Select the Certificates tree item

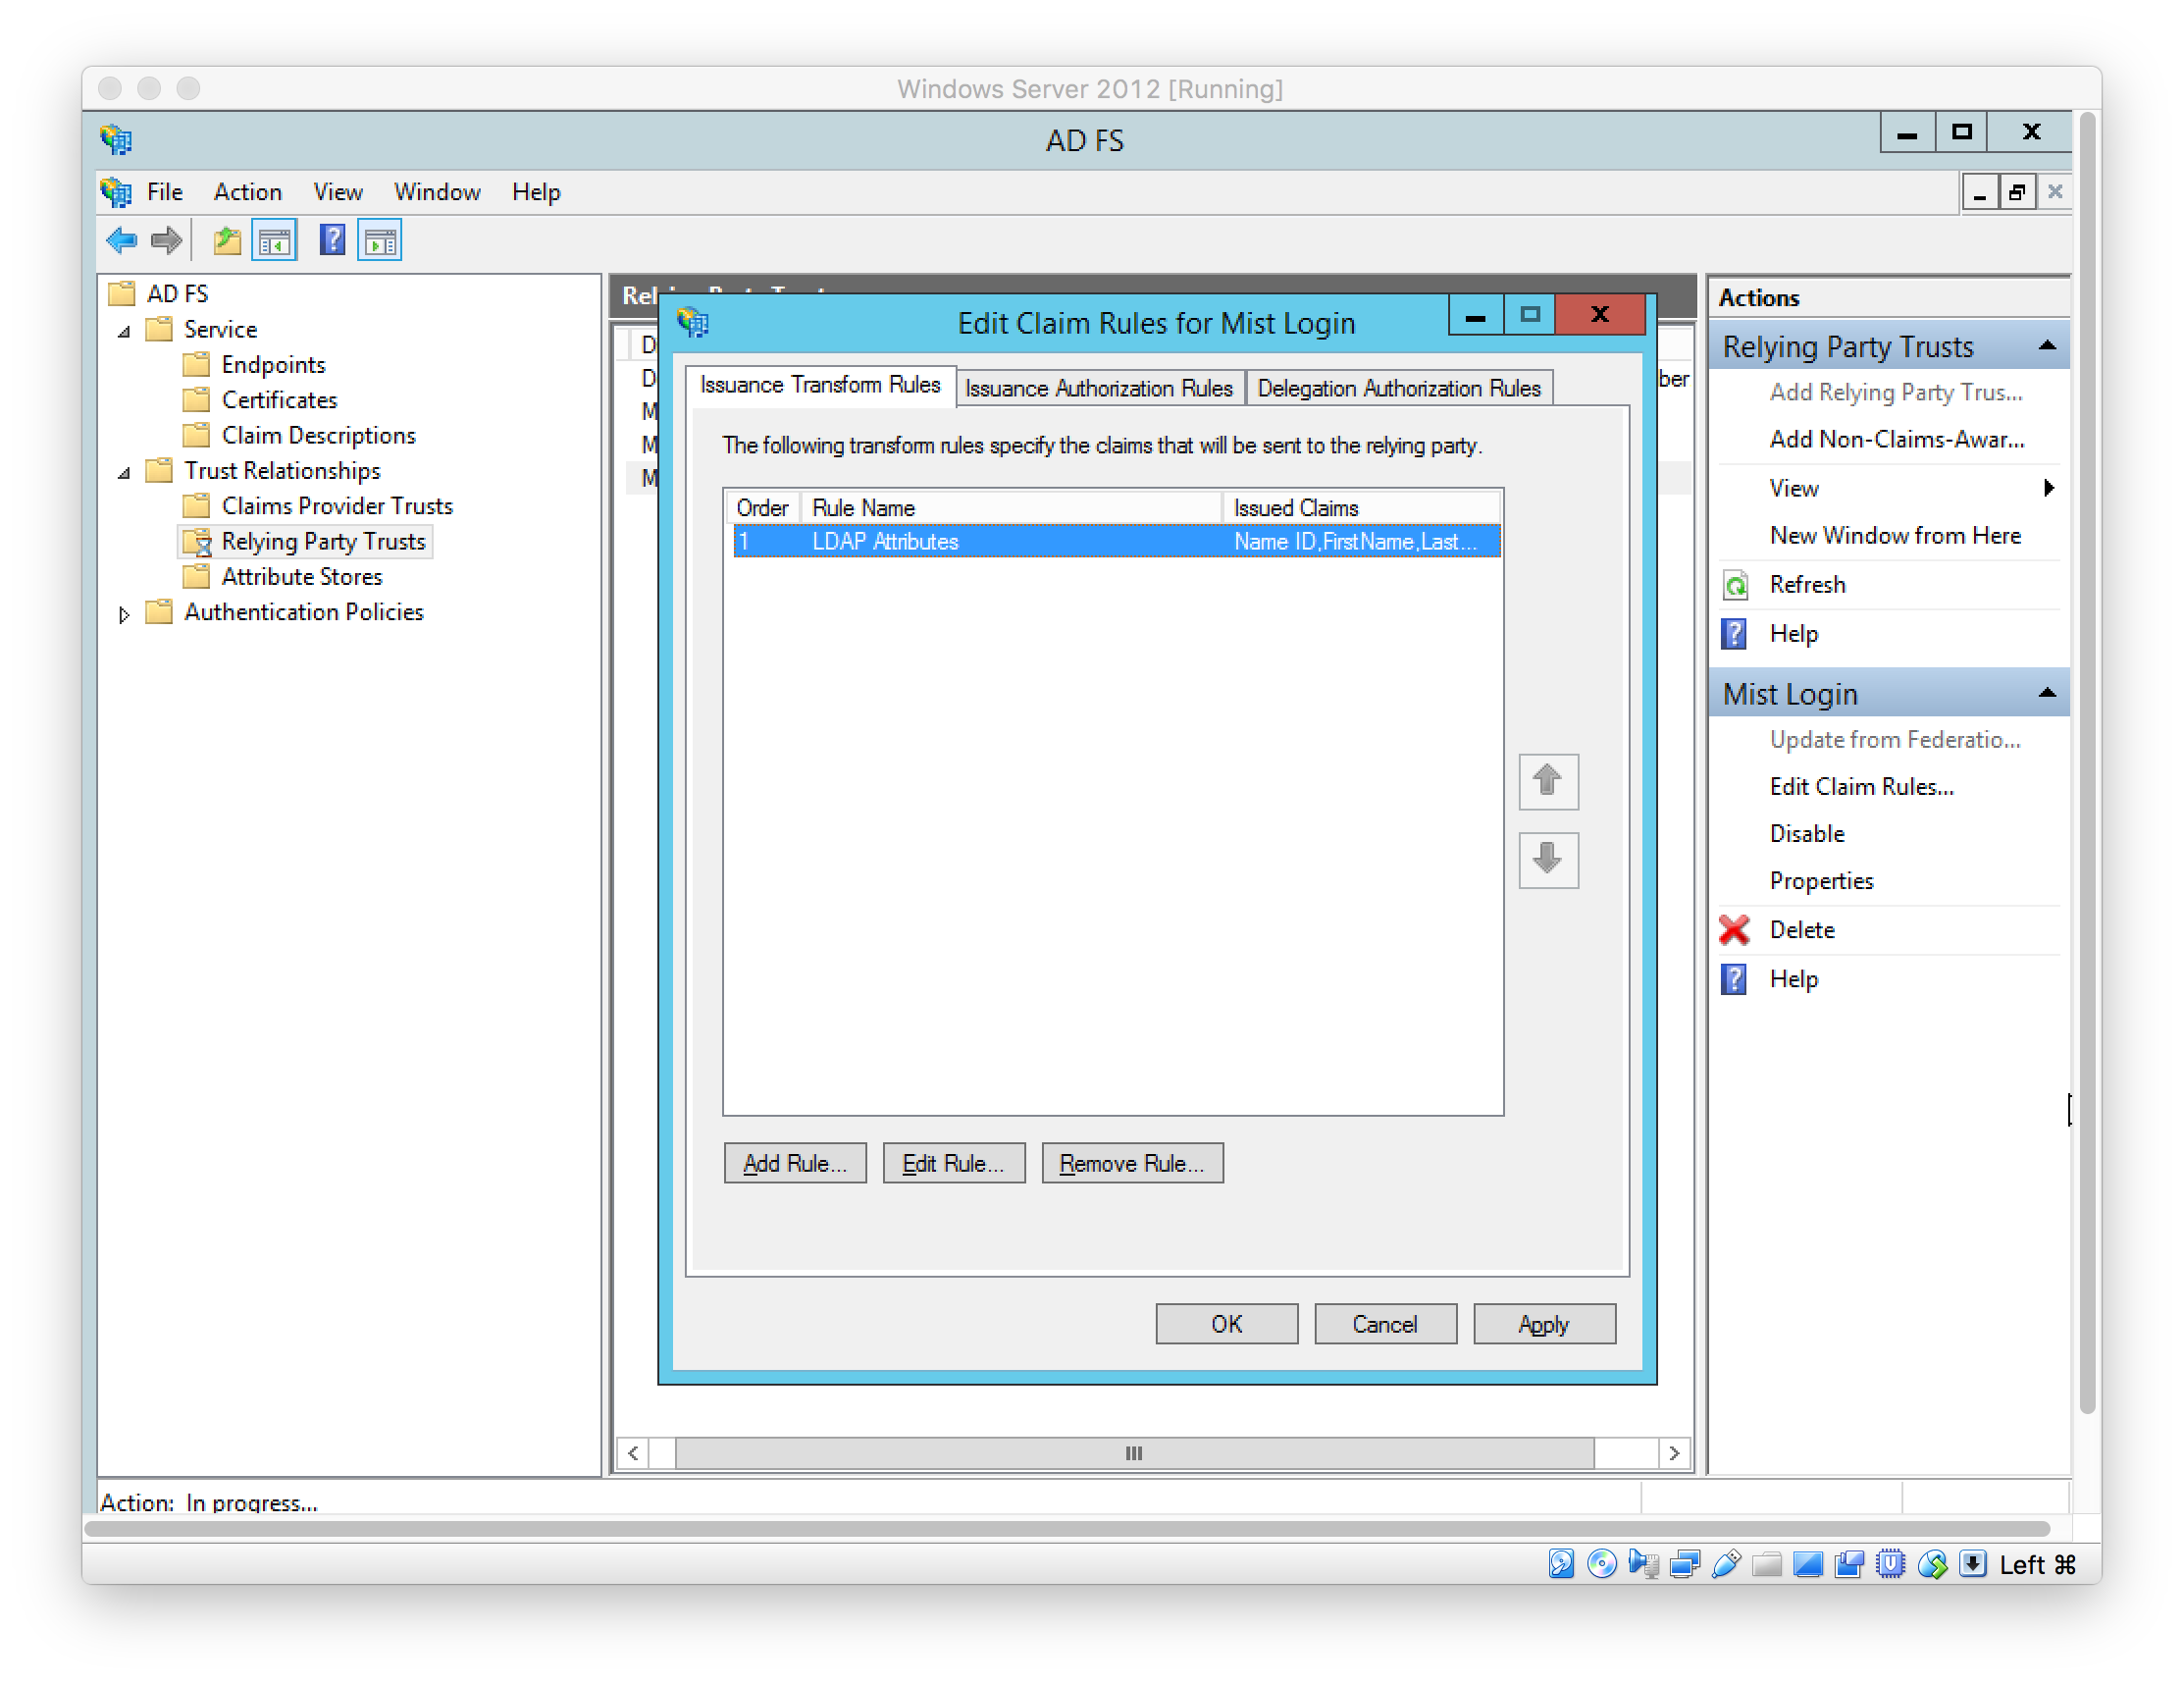[x=279, y=400]
